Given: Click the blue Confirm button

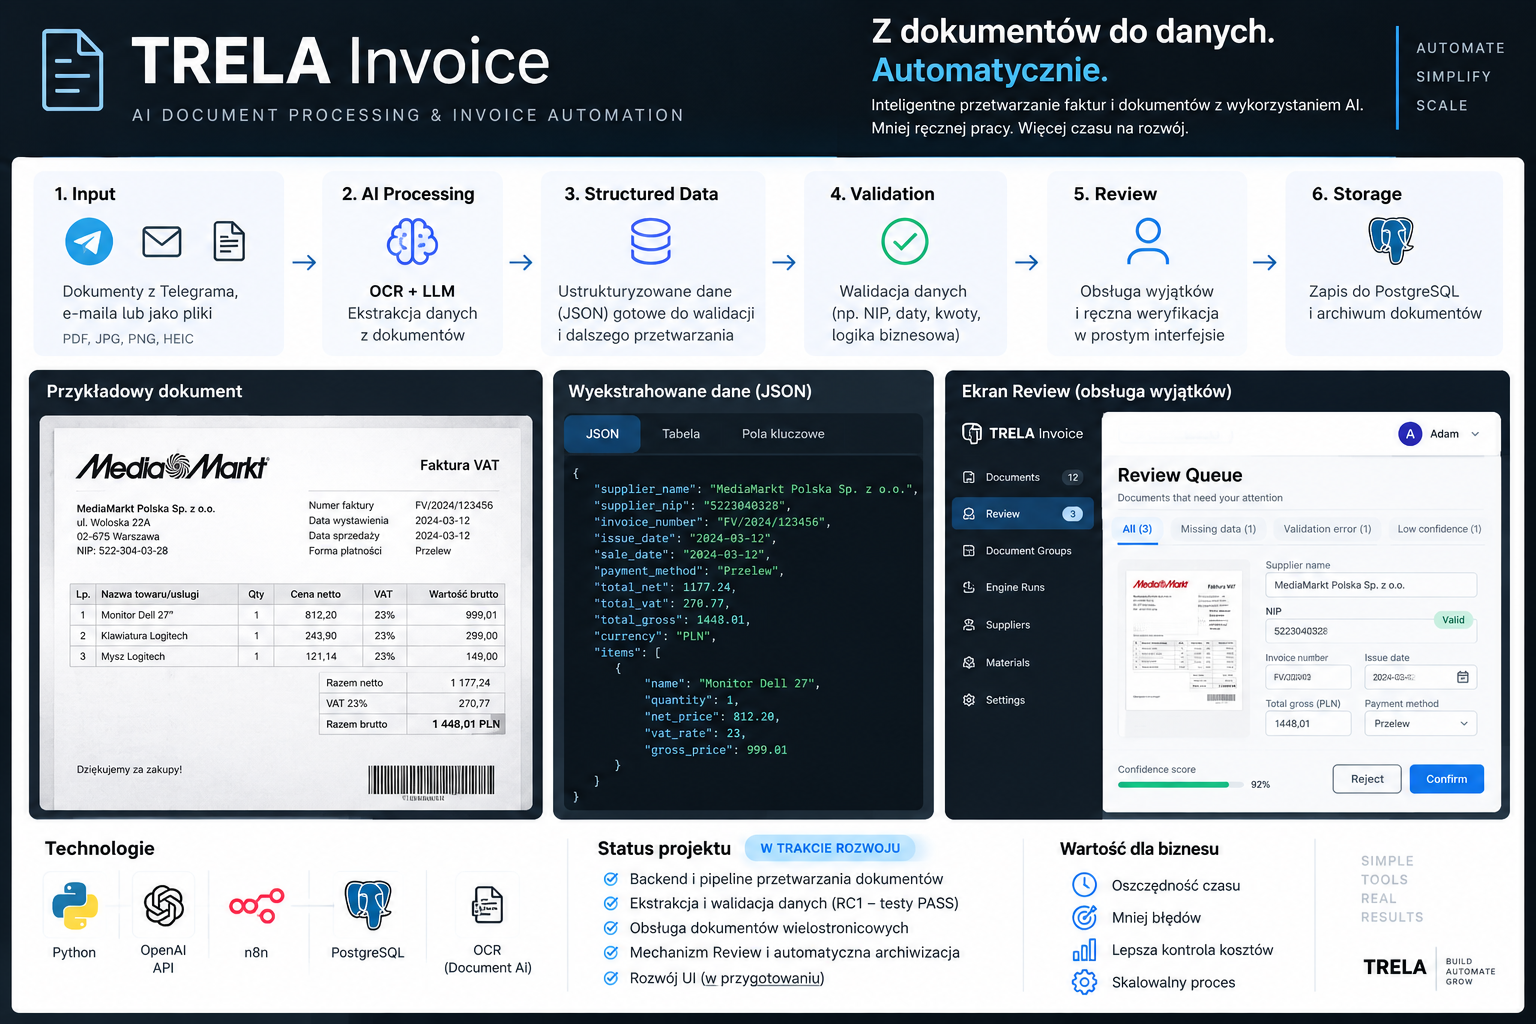Looking at the screenshot, I should [1447, 779].
